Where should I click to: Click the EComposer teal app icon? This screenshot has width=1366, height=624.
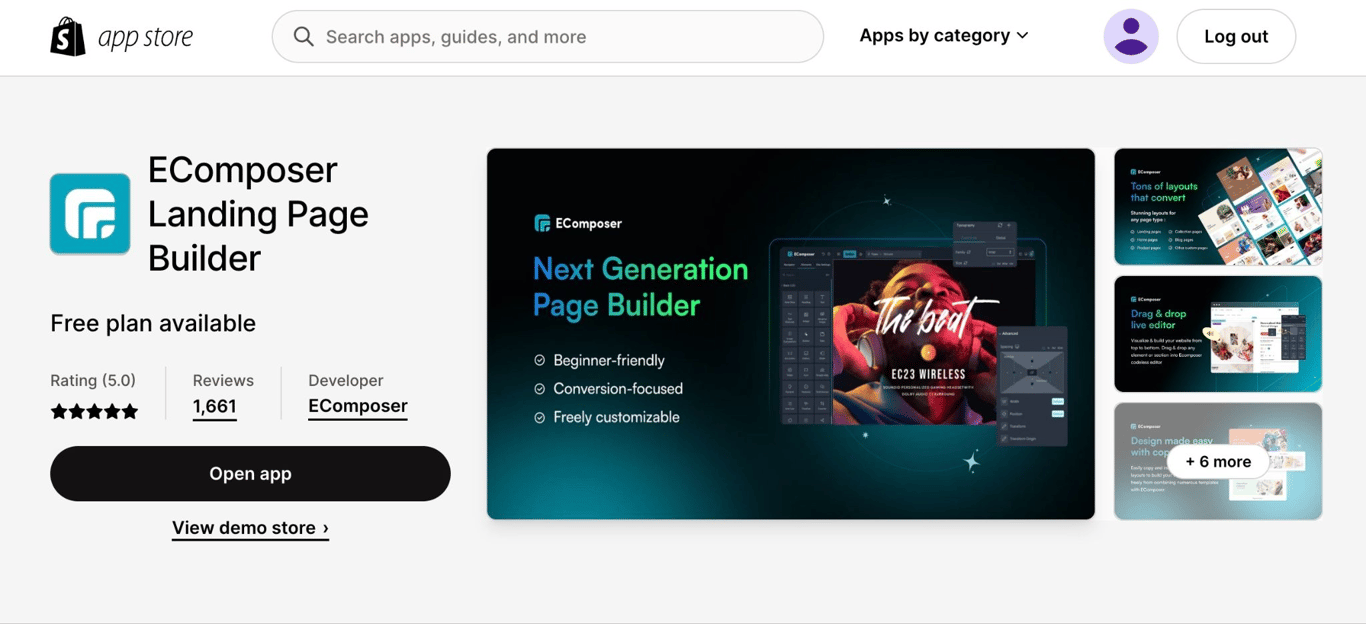click(x=90, y=214)
